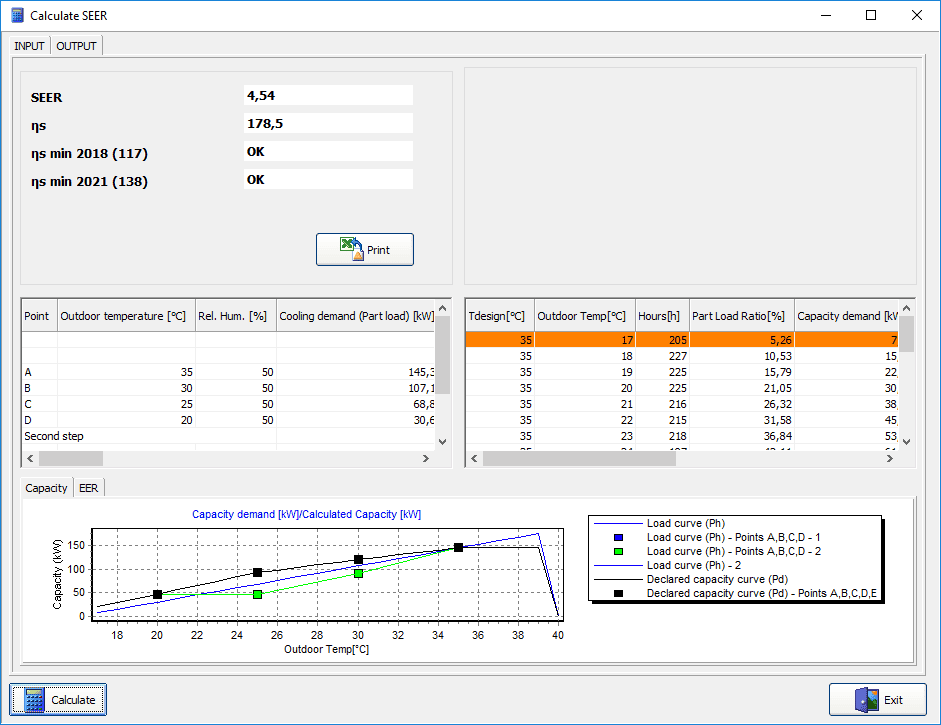Click the SEER result field showing 4,54
This screenshot has width=941, height=725.
click(x=328, y=95)
